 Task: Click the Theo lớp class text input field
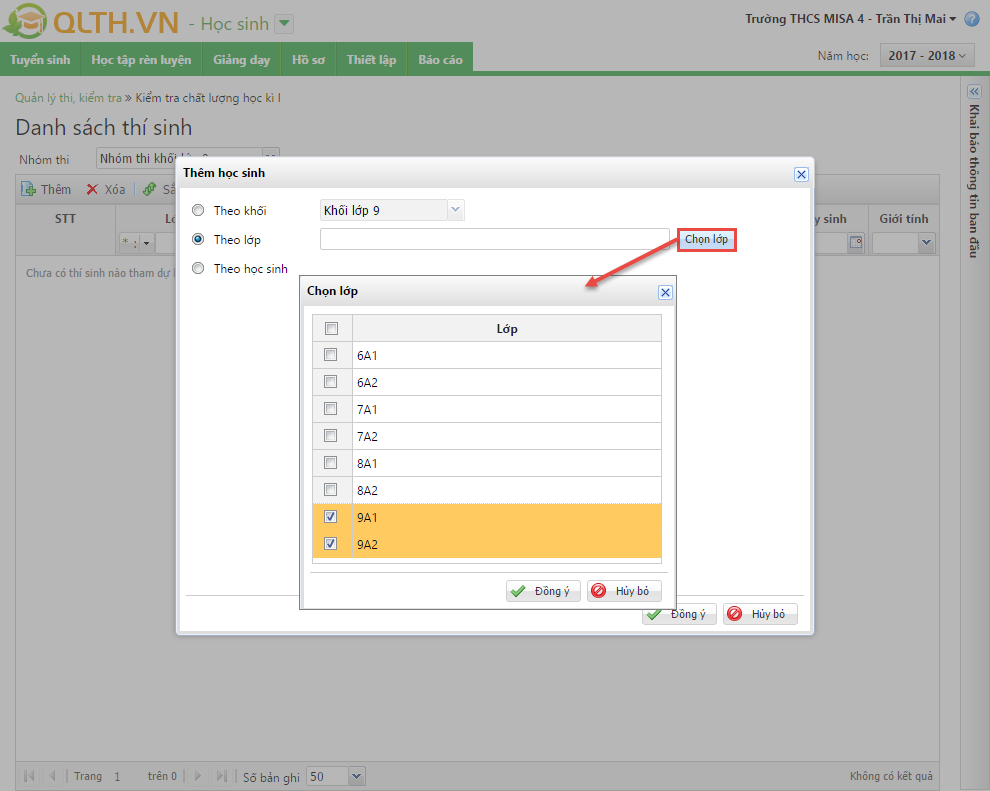[494, 239]
